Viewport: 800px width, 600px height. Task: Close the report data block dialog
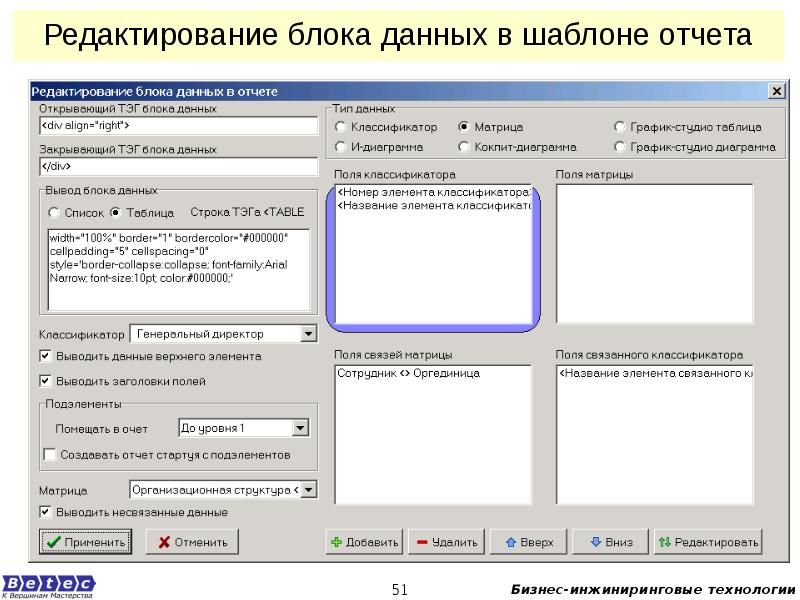click(776, 91)
